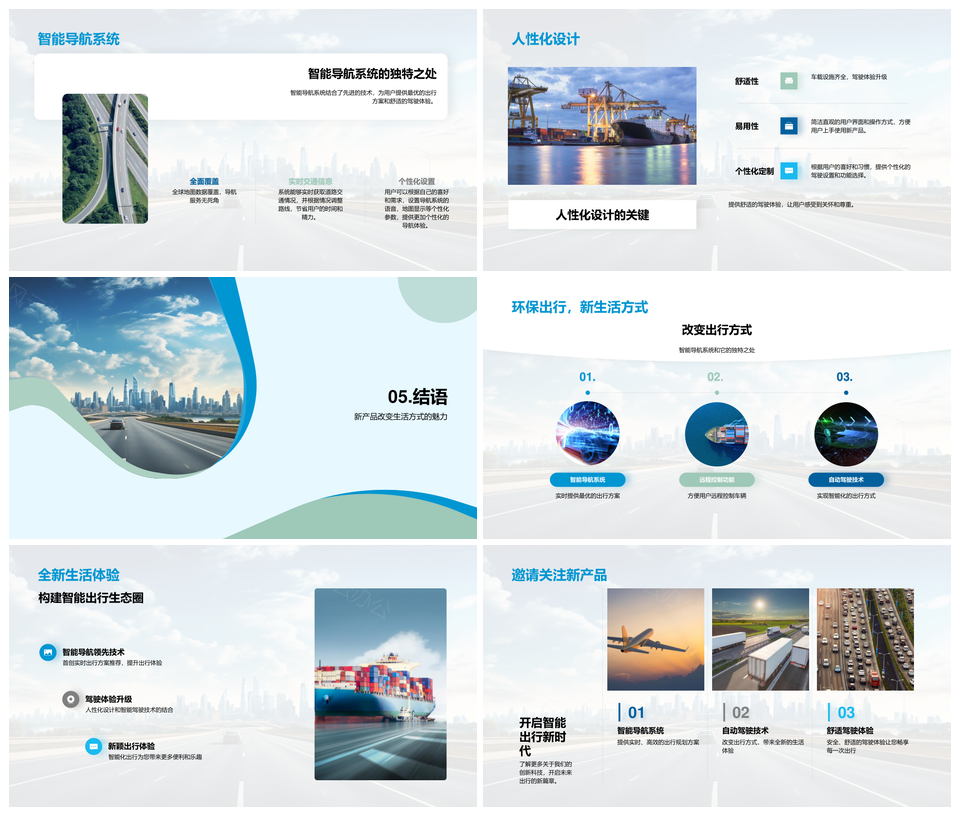This screenshot has width=960, height=816.
Task: Click the green mail icon beside 舒适性
Action: point(789,81)
